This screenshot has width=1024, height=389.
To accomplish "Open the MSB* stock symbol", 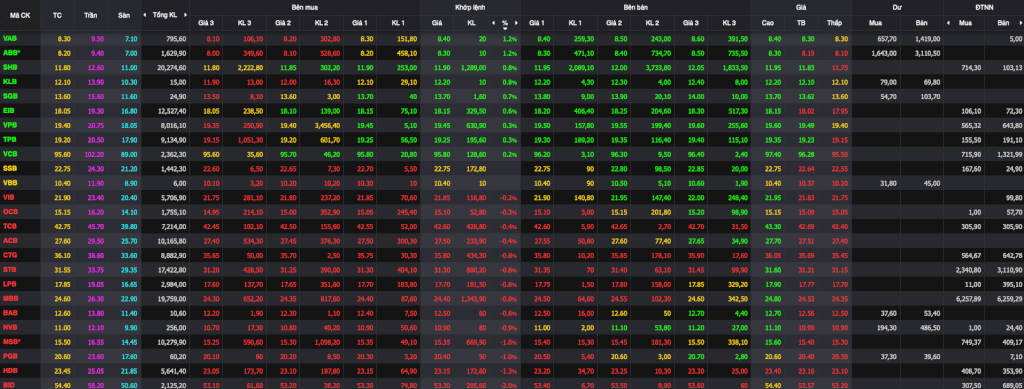I will point(11,341).
